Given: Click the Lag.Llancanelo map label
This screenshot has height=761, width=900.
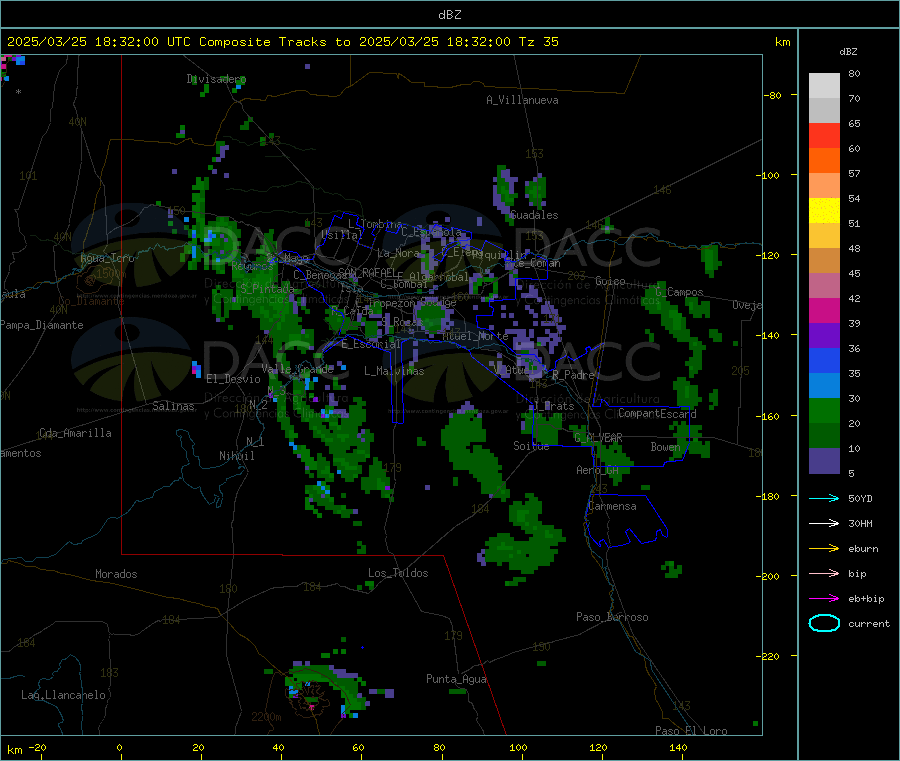Looking at the screenshot, I should pyautogui.click(x=63, y=695).
